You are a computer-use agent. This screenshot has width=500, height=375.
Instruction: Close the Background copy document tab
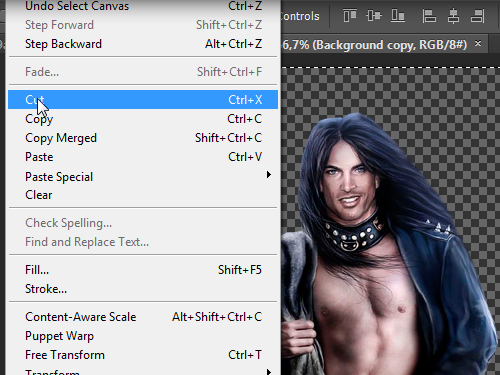(x=478, y=43)
